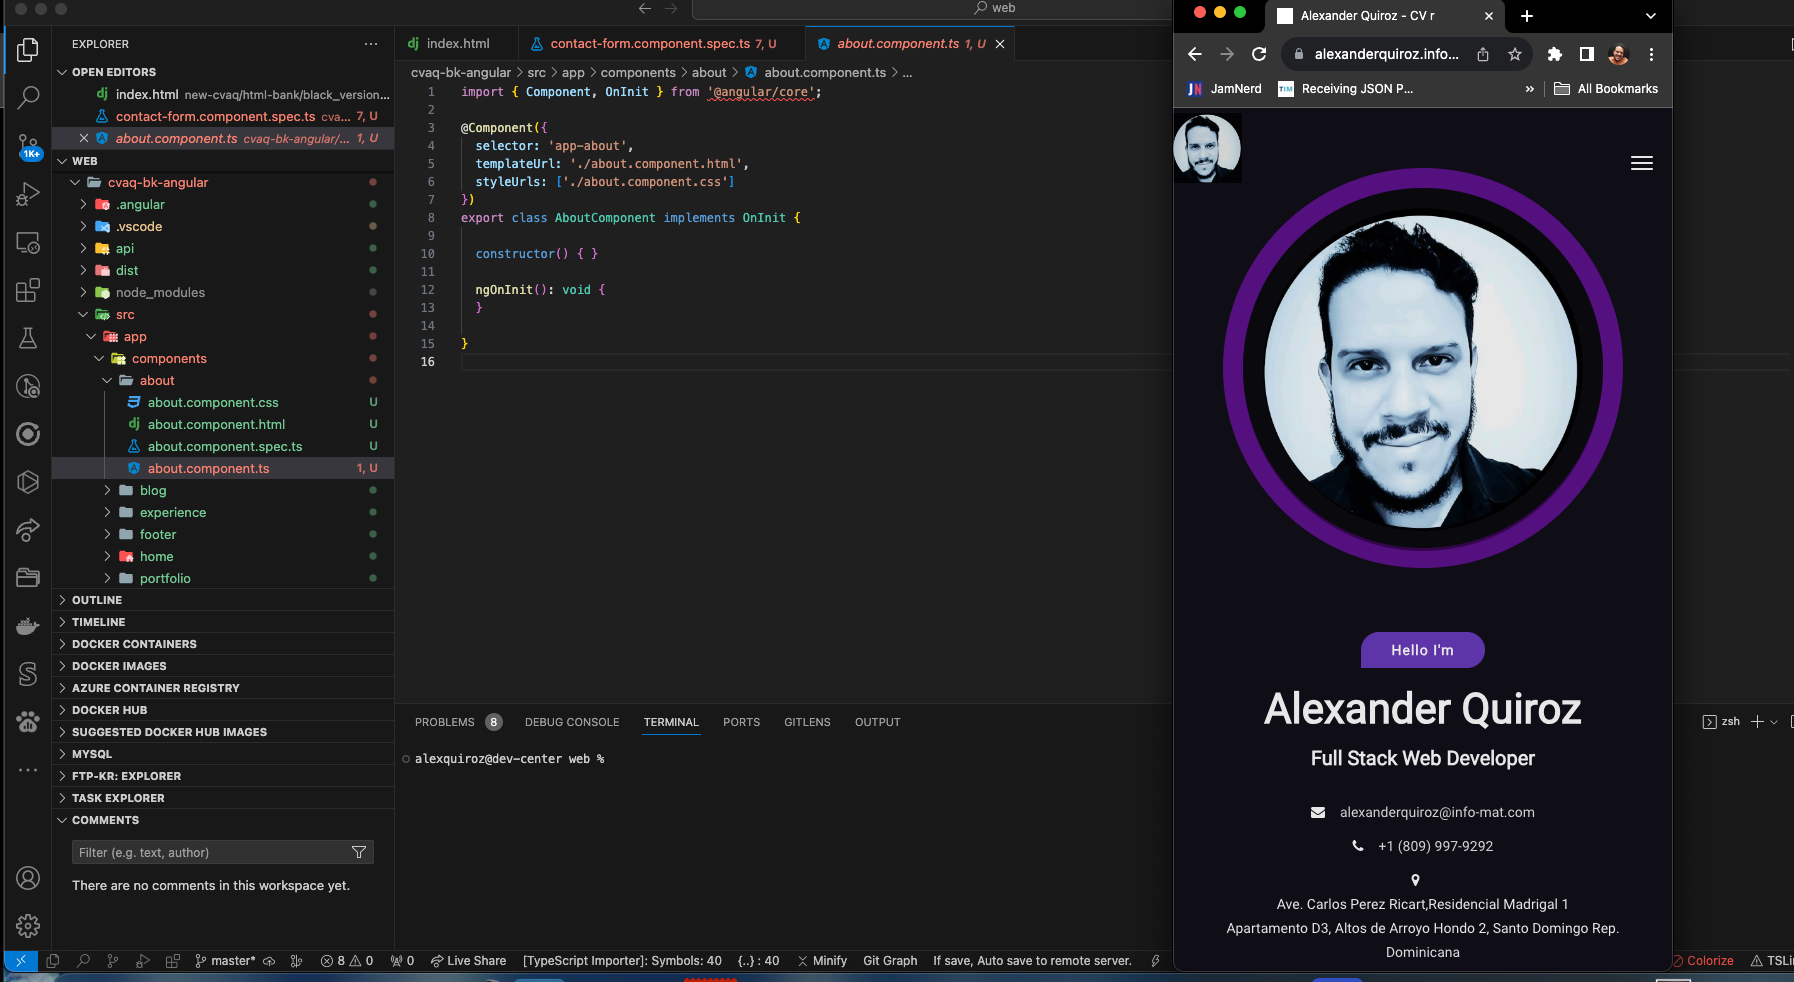Toggle the Chrome side panel

coord(1586,54)
